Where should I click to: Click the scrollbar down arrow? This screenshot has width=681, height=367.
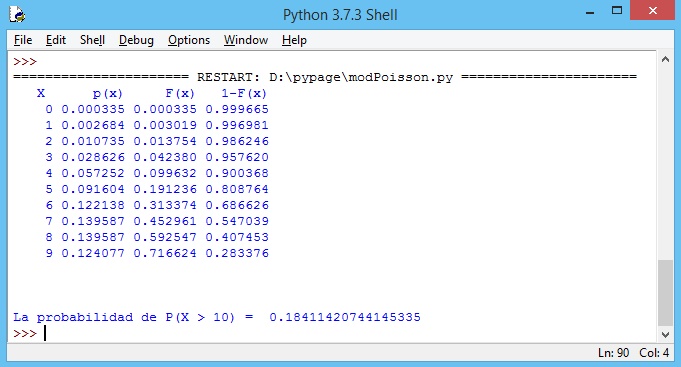(x=665, y=334)
